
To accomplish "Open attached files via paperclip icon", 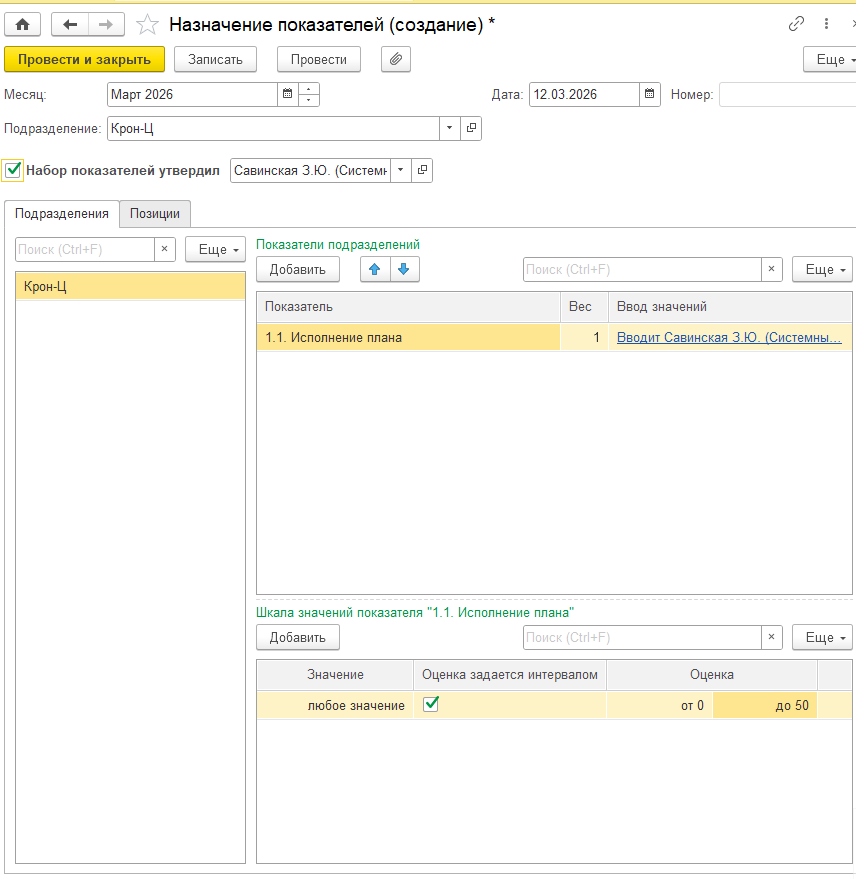I will [396, 60].
